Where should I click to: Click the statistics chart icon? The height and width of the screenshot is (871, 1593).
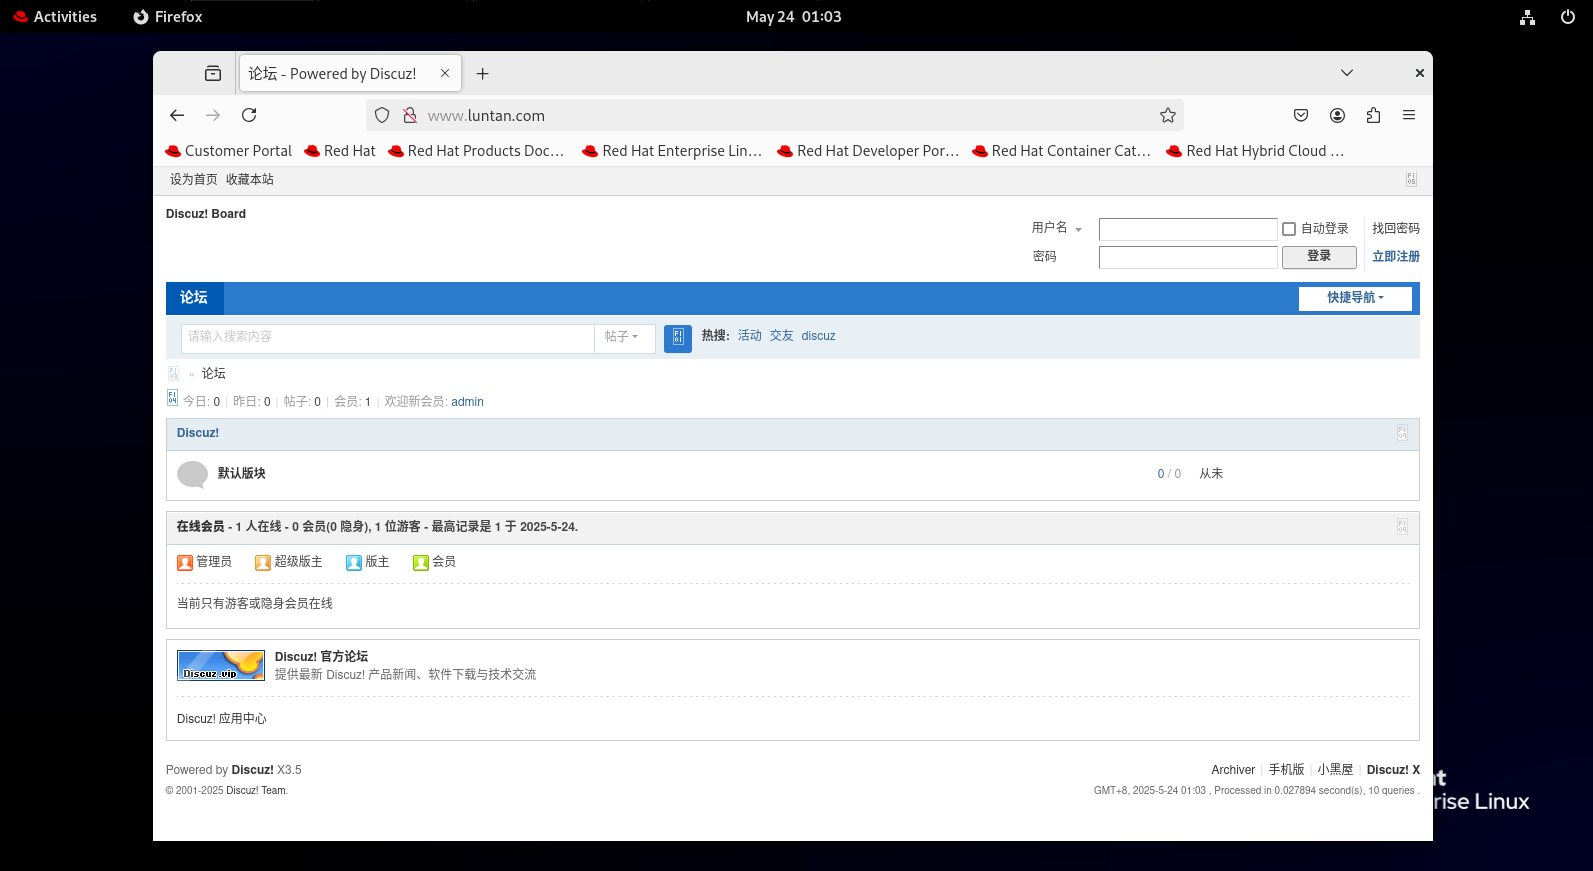click(x=172, y=398)
